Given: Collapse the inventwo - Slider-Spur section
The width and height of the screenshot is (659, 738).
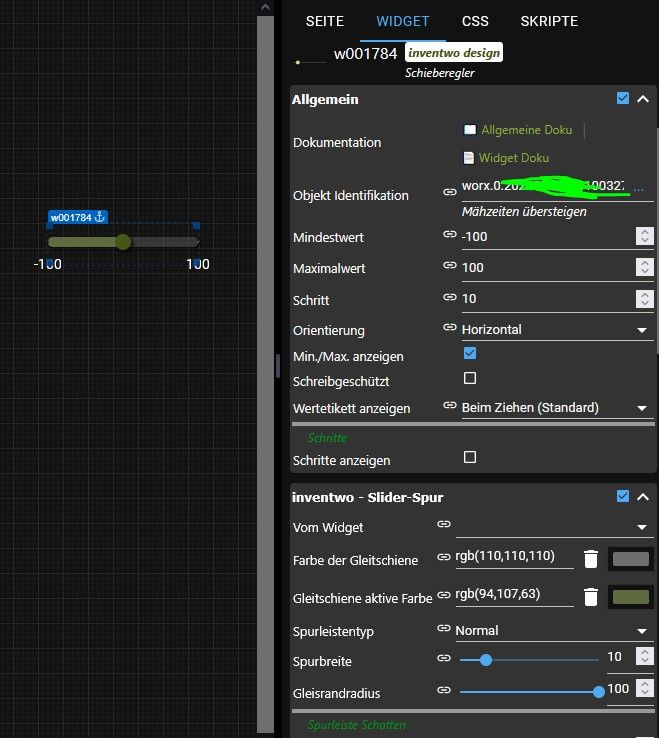Looking at the screenshot, I should (643, 497).
